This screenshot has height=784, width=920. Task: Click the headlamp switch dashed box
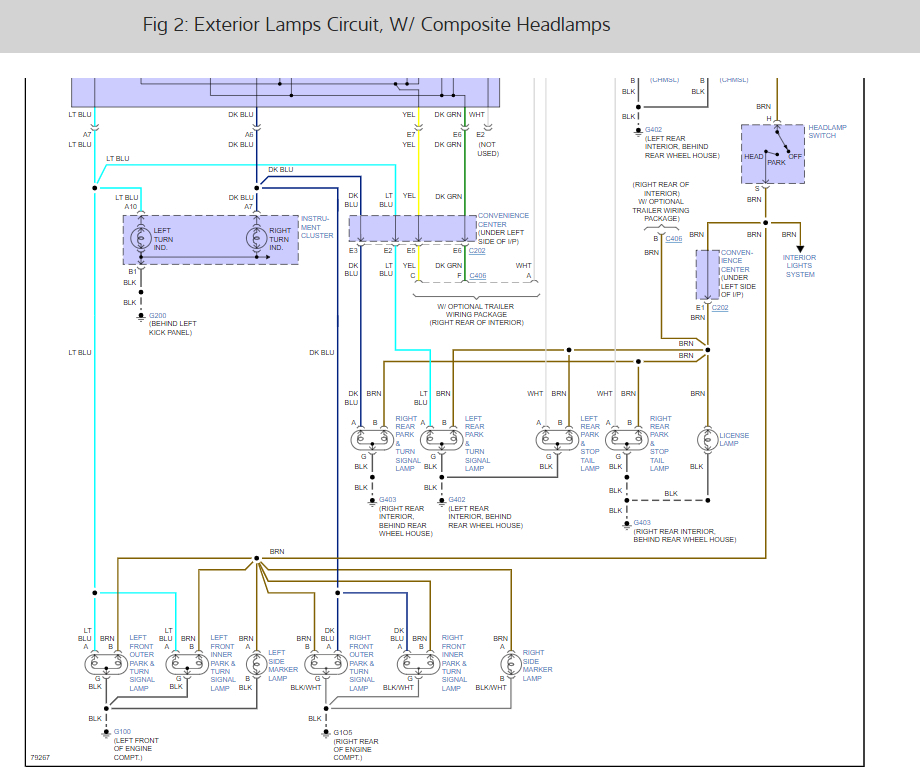(x=773, y=154)
